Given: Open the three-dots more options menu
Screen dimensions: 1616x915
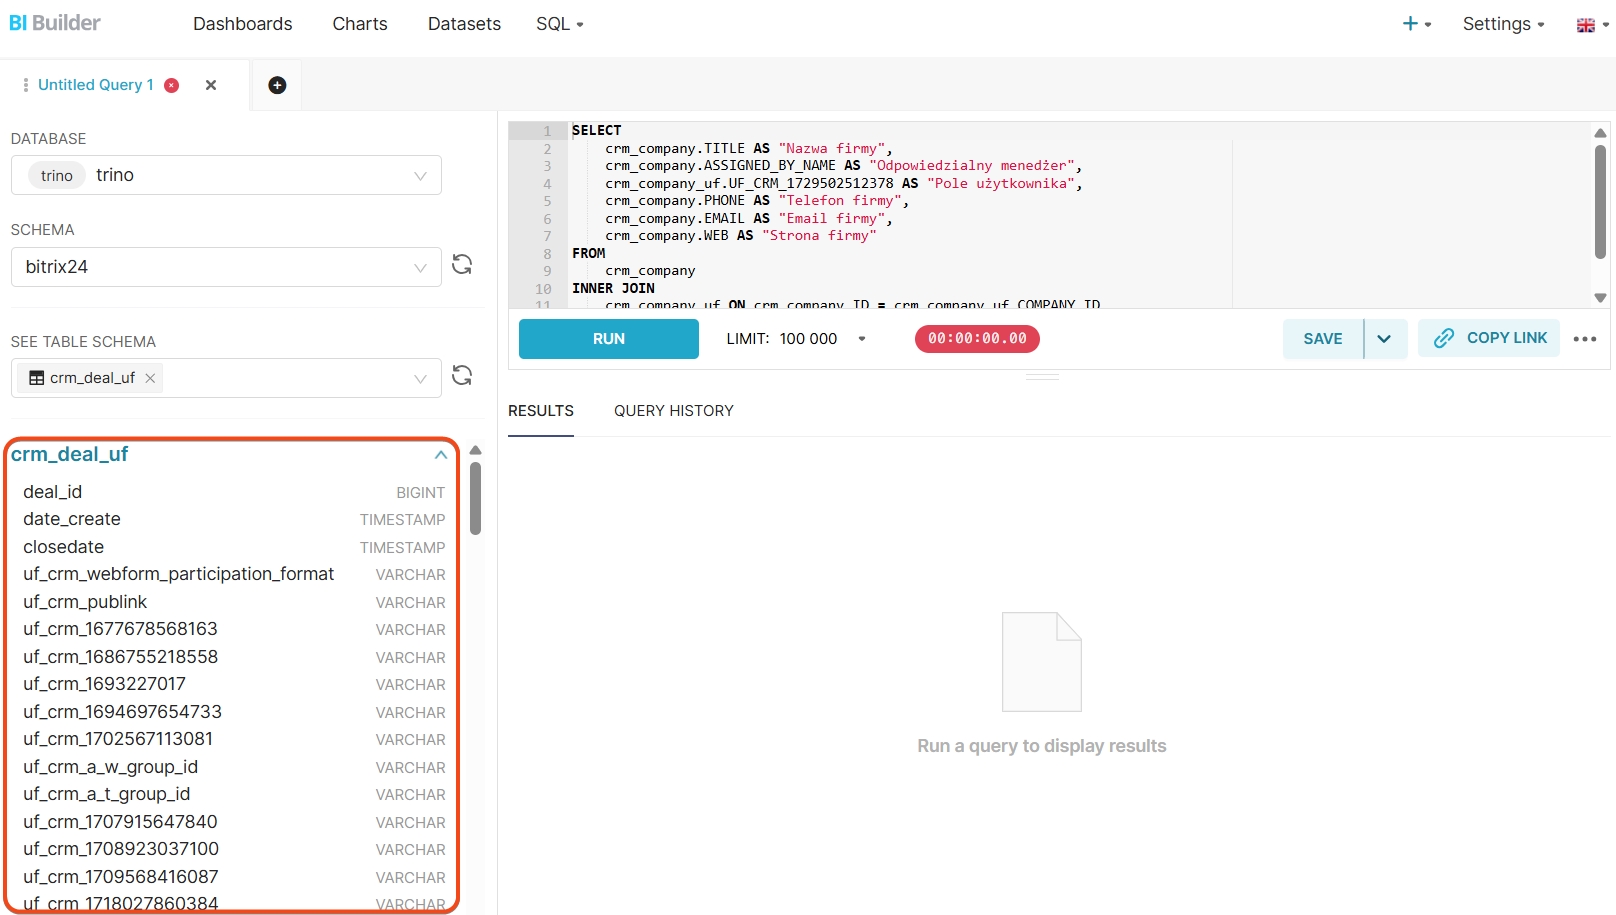Looking at the screenshot, I should pos(1584,339).
